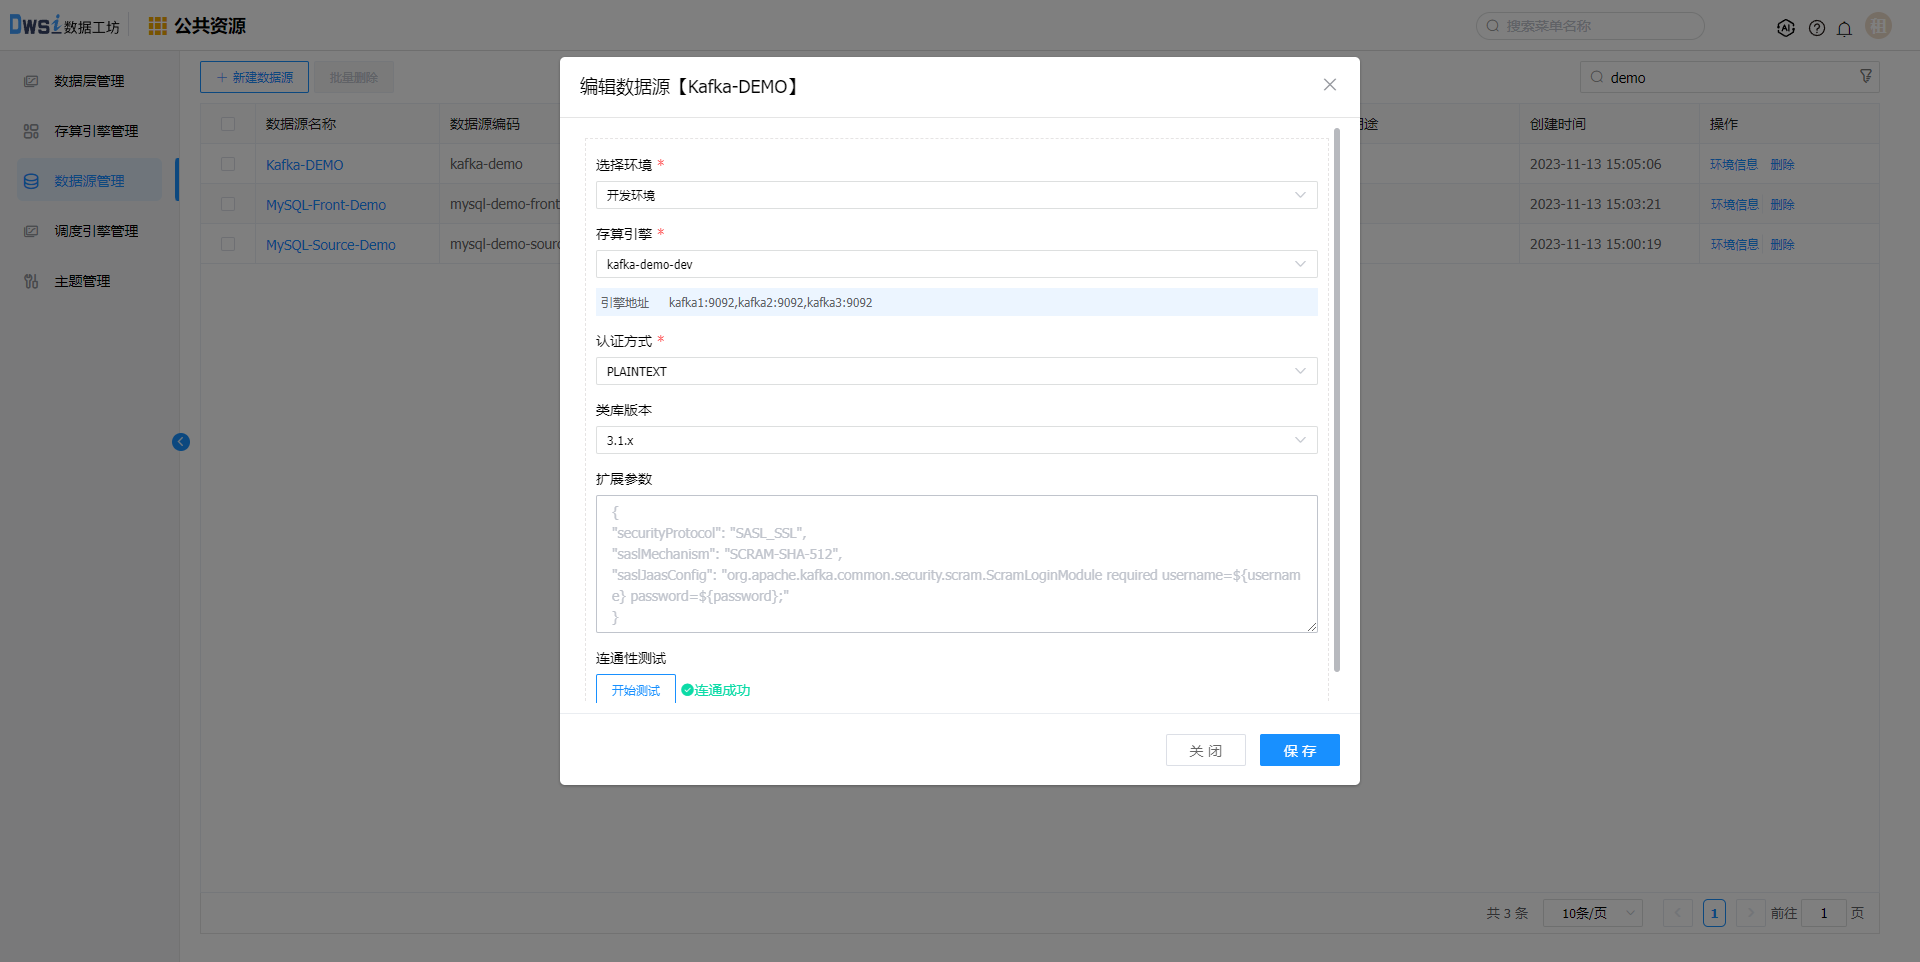Click the 数据源名称 column header
The width and height of the screenshot is (1920, 962).
(301, 124)
